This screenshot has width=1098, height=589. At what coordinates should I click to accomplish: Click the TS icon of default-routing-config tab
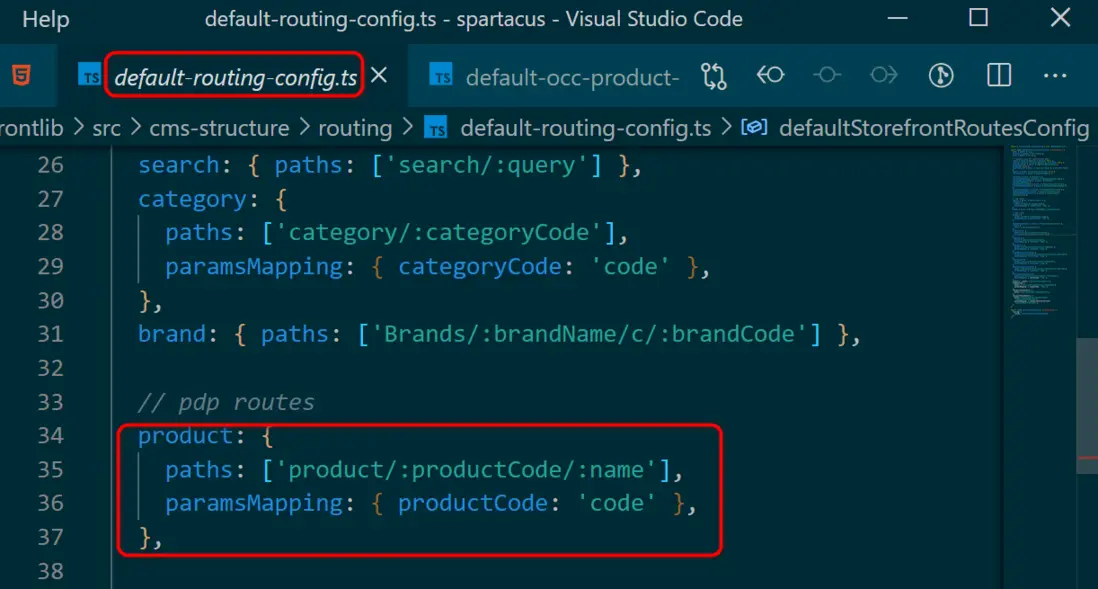coord(90,76)
